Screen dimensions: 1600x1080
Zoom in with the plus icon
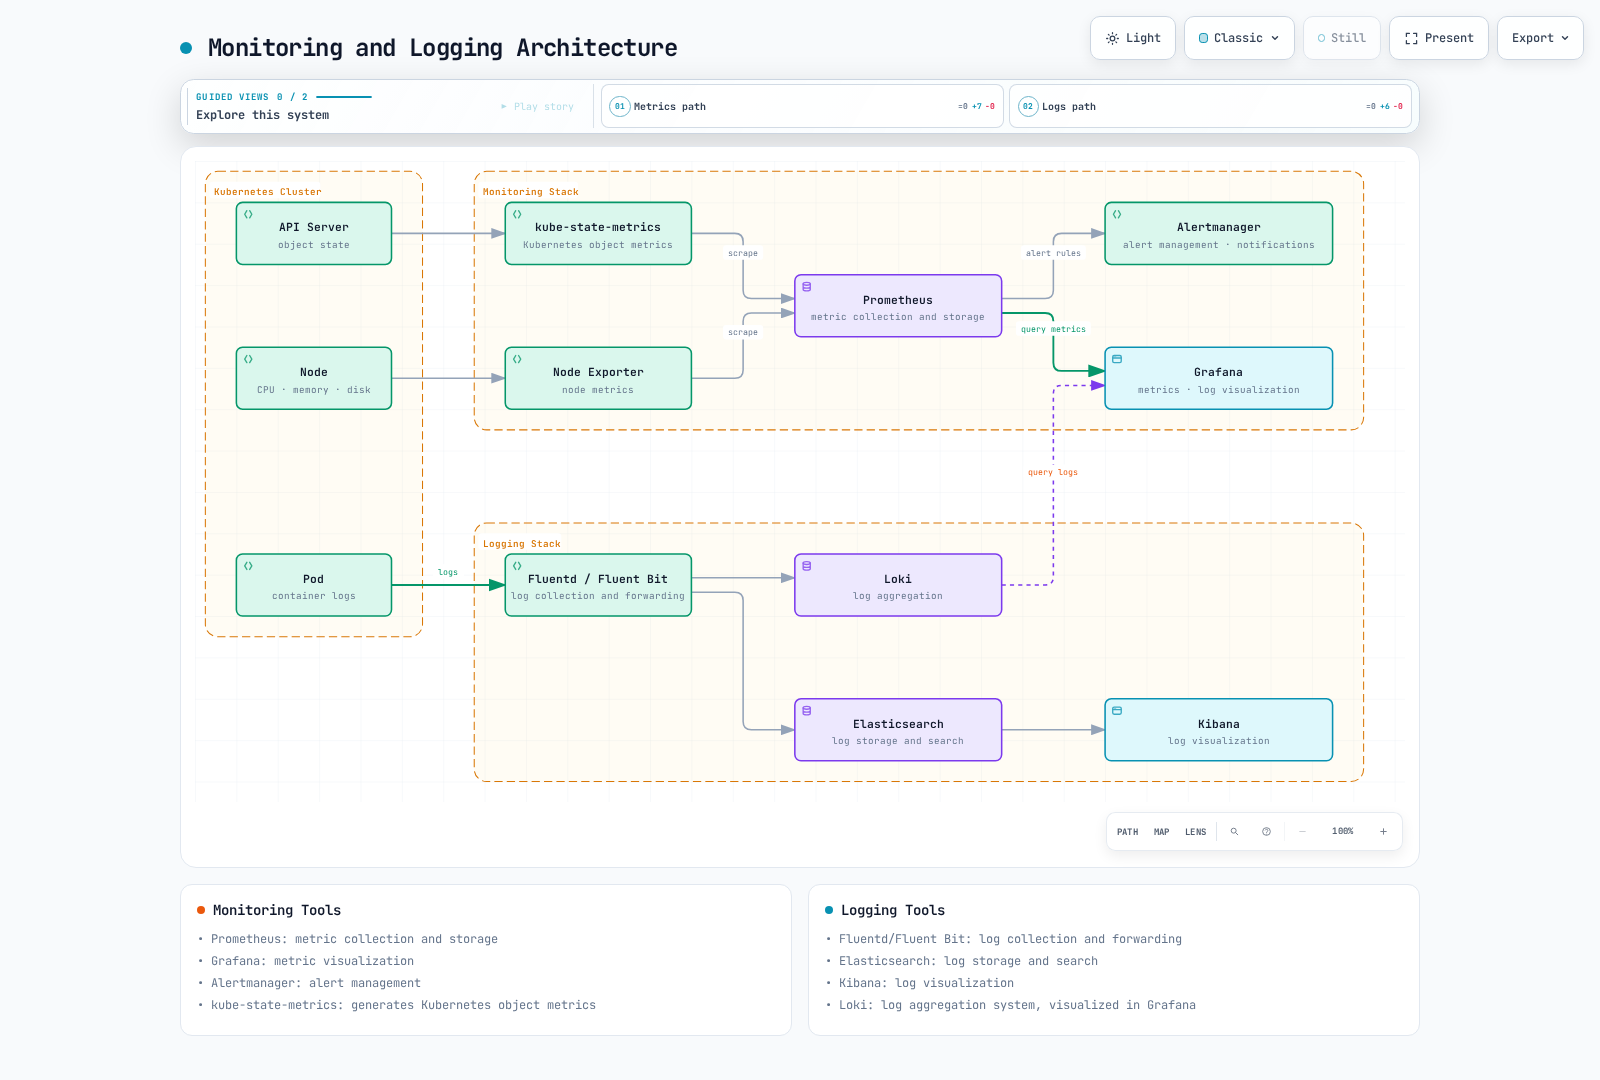(1383, 832)
